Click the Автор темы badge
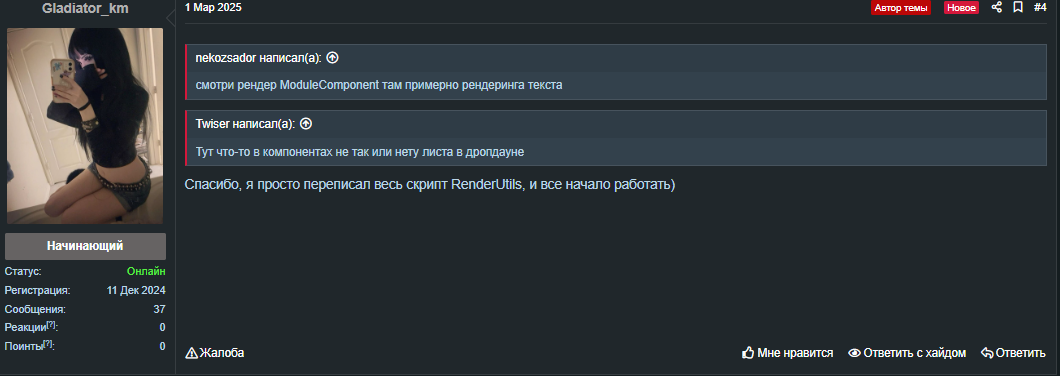 tap(901, 8)
